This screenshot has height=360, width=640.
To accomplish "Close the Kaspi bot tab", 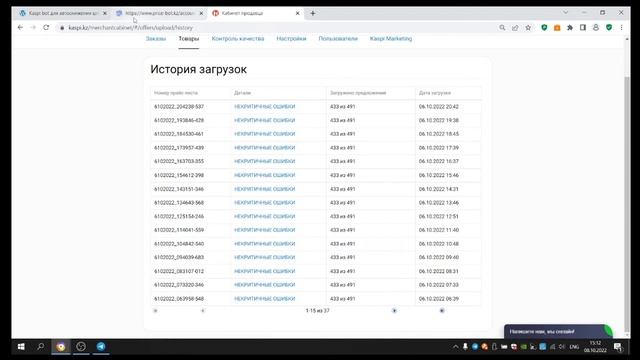I will click(x=104, y=13).
